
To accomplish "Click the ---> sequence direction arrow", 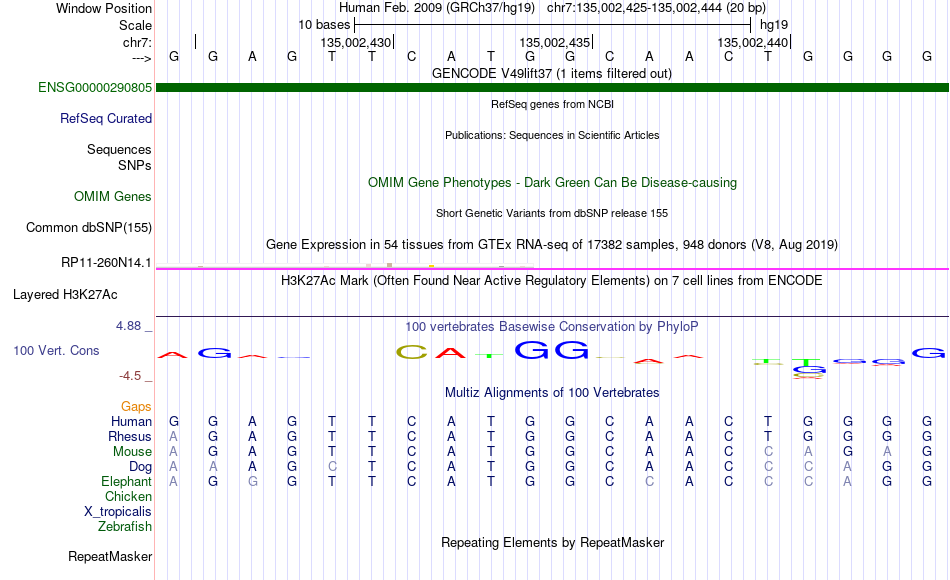I will [x=141, y=58].
